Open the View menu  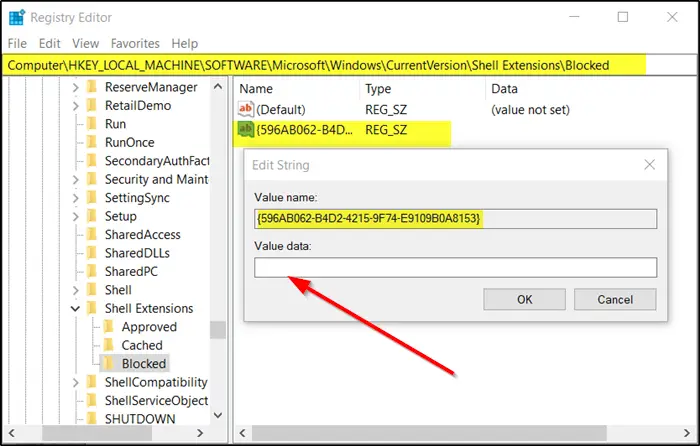[86, 43]
